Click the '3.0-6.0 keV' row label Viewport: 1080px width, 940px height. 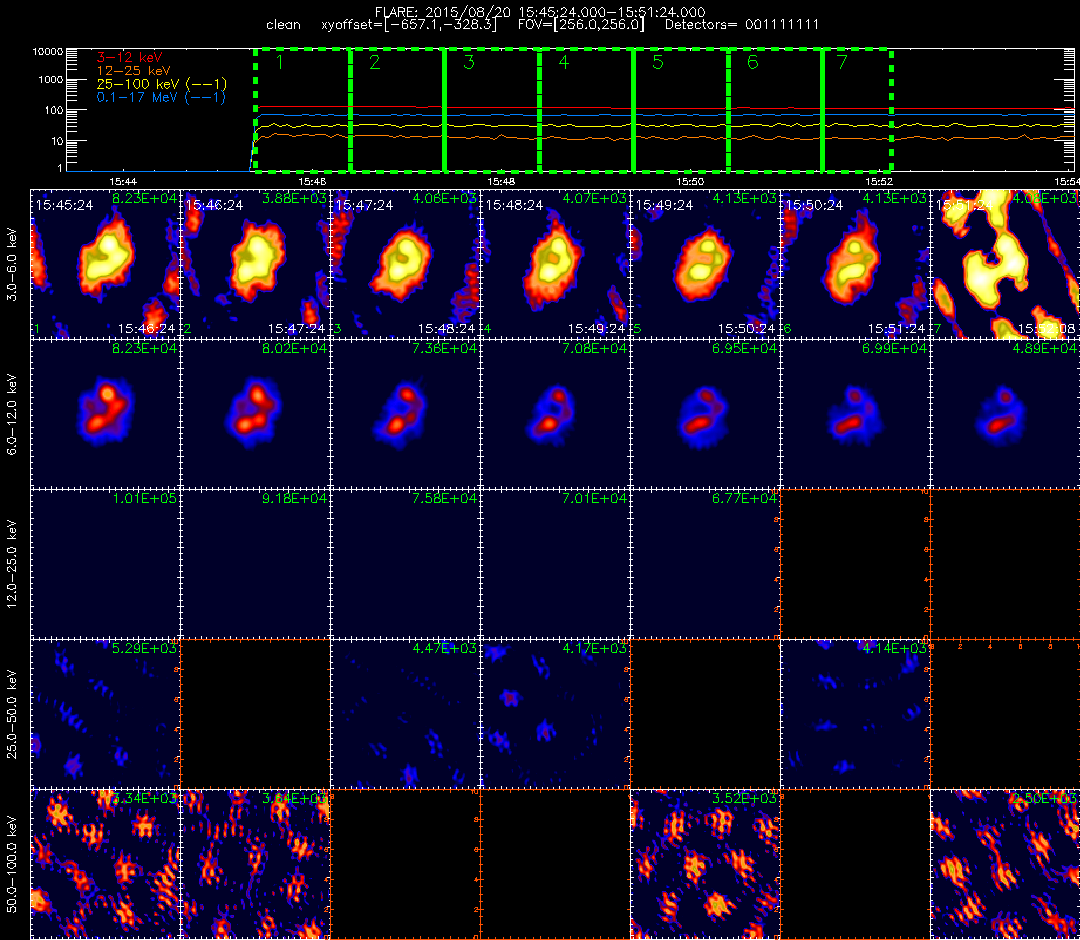(x=14, y=264)
